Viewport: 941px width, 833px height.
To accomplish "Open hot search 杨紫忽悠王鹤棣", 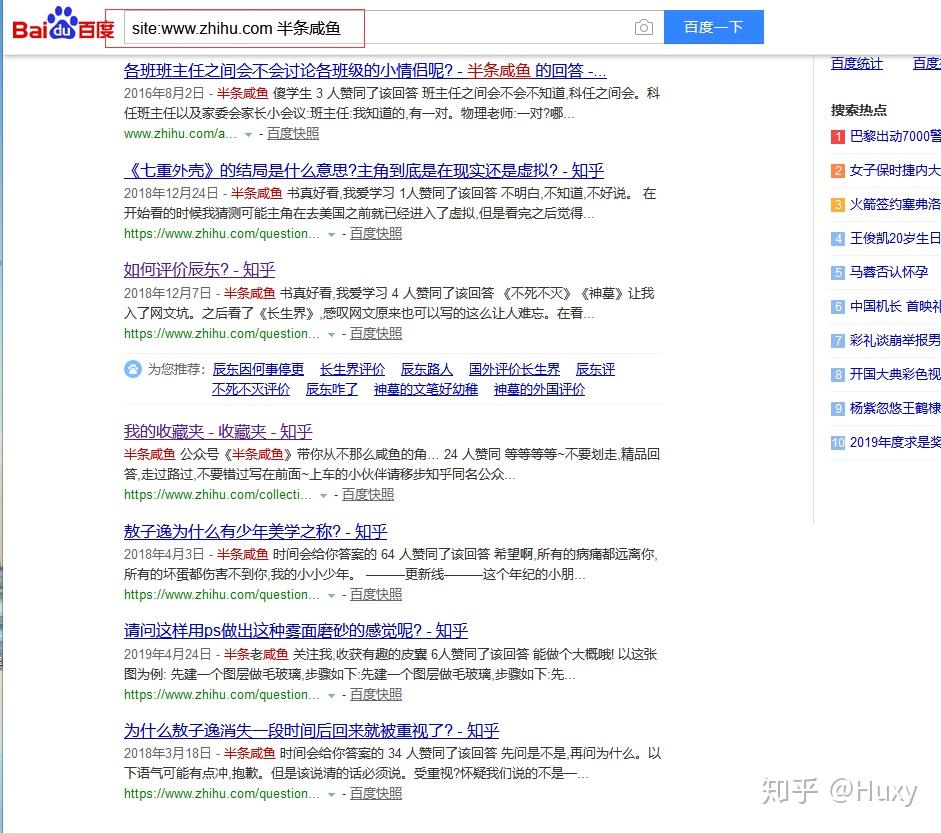I will click(x=895, y=408).
